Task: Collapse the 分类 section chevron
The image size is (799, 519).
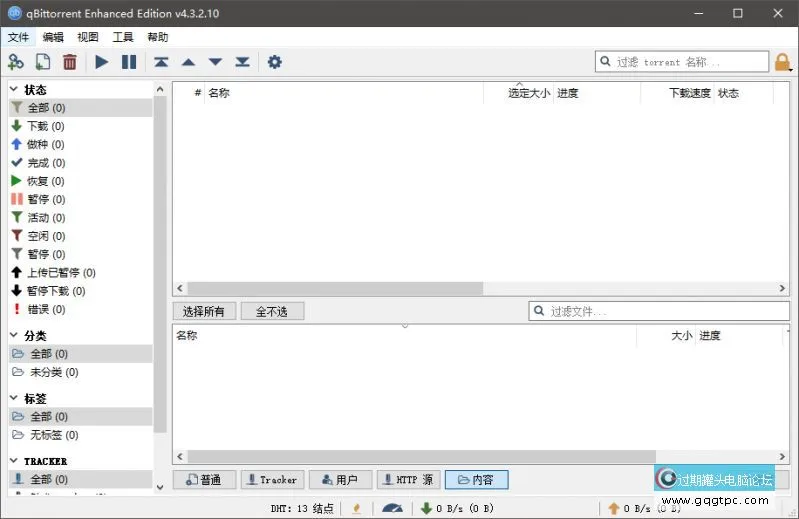Action: [x=14, y=336]
